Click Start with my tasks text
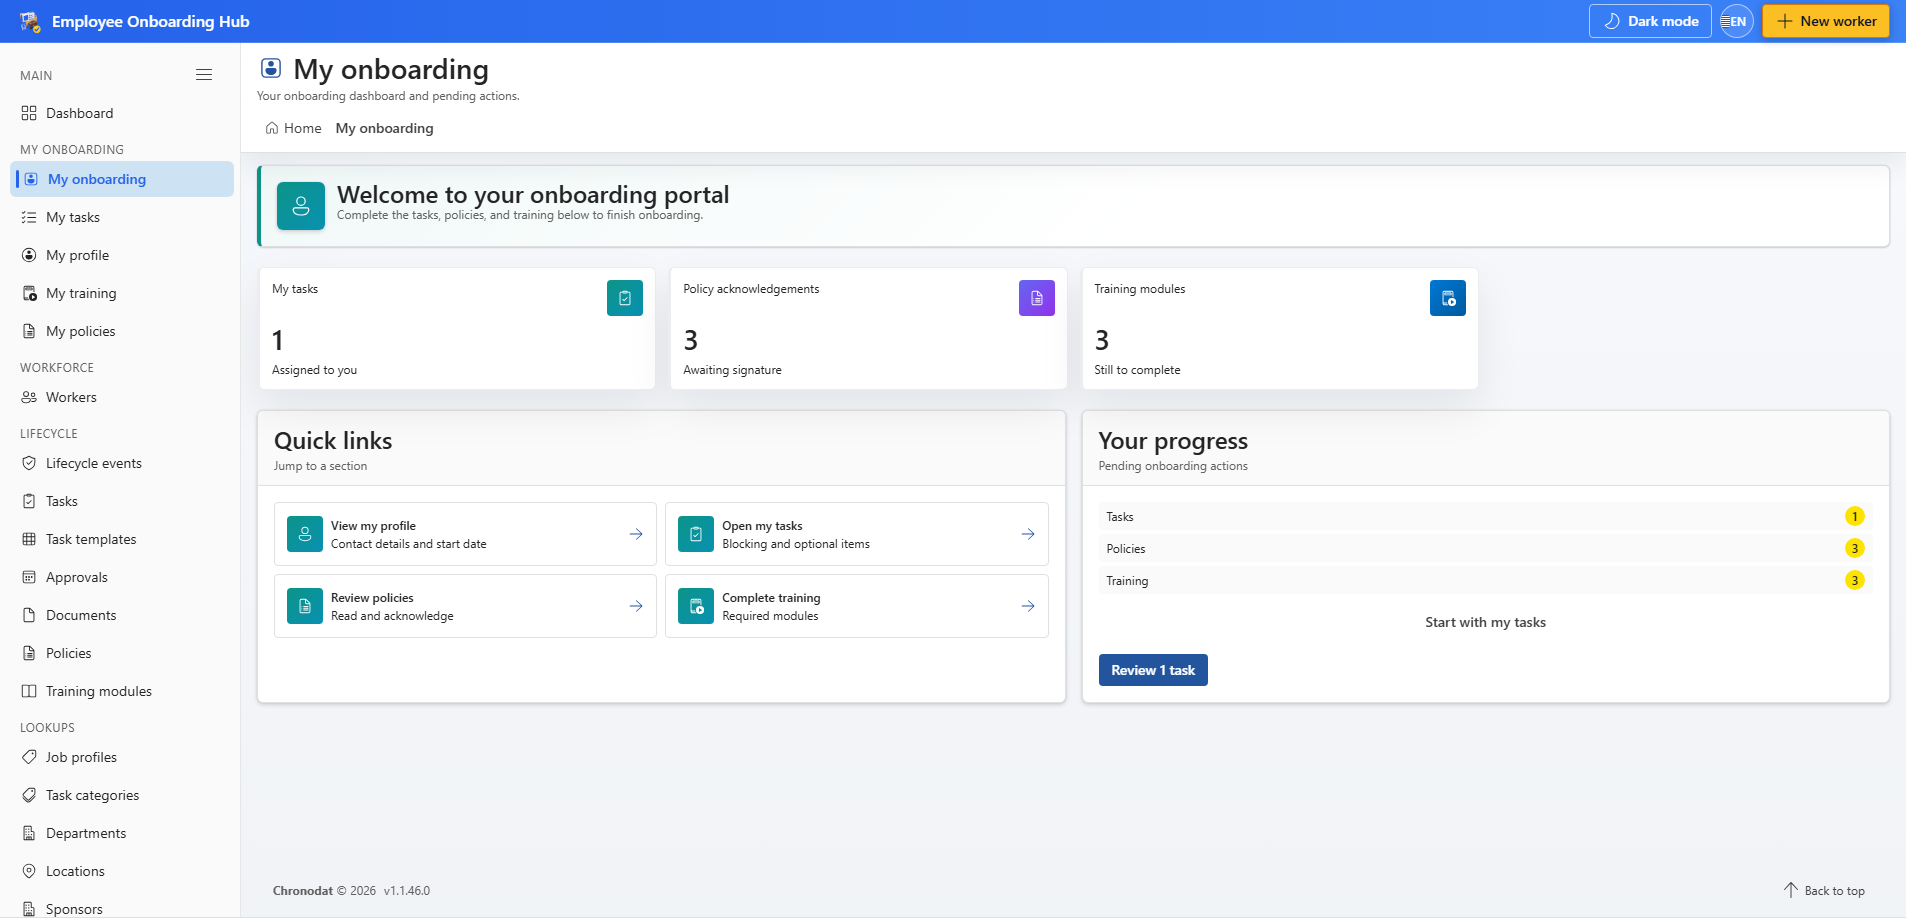1906x918 pixels. coord(1485,622)
